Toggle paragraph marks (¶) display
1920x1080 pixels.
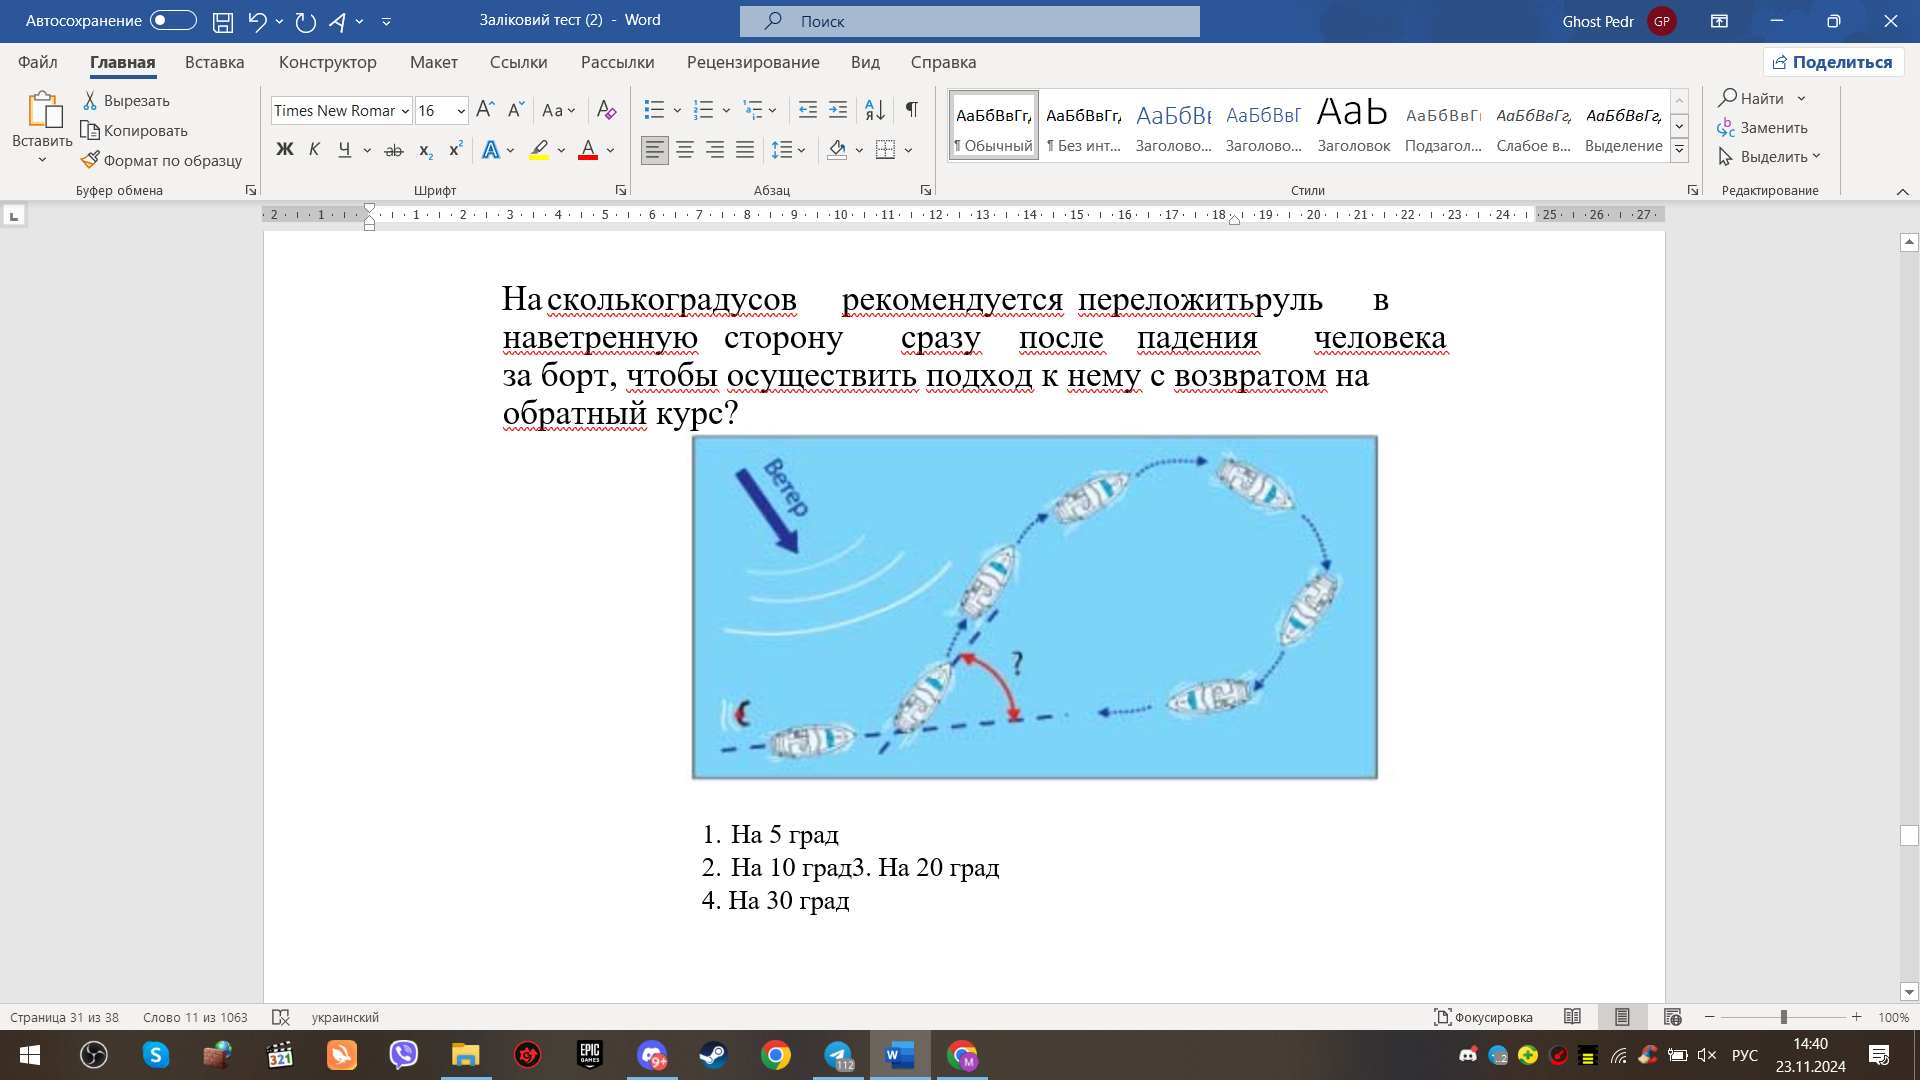pyautogui.click(x=911, y=110)
